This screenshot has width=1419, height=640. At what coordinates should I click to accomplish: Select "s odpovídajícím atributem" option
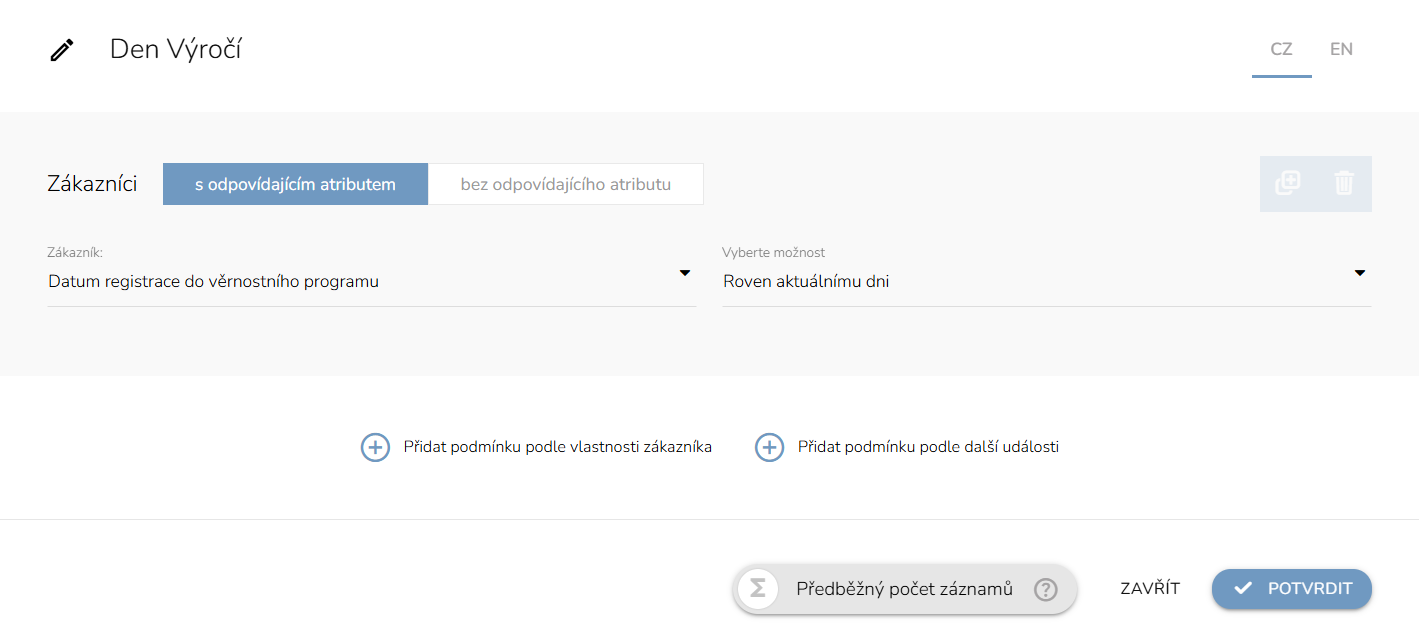295,184
